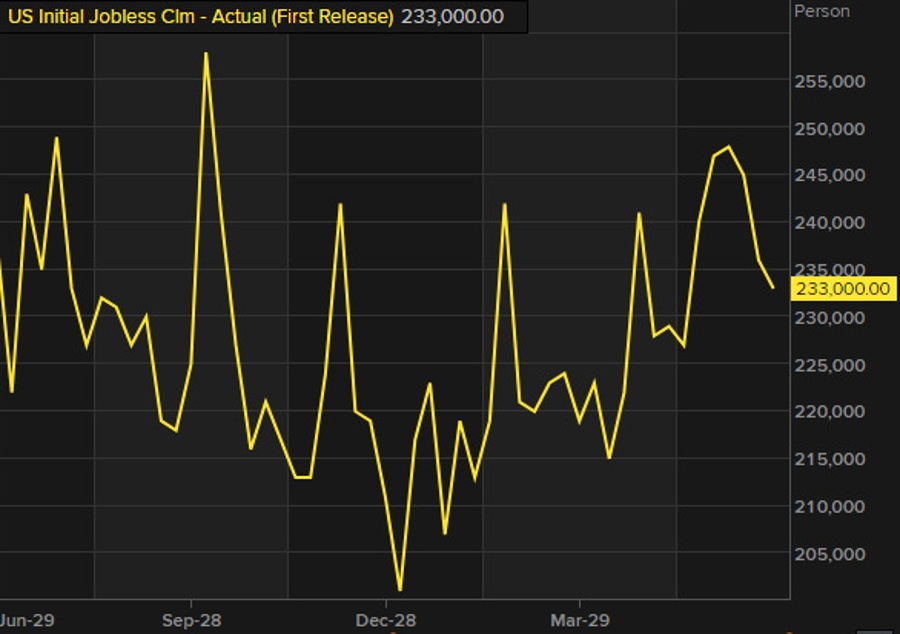Click the lowest trough of the yellow line
900x634 pixels.
tap(400, 590)
